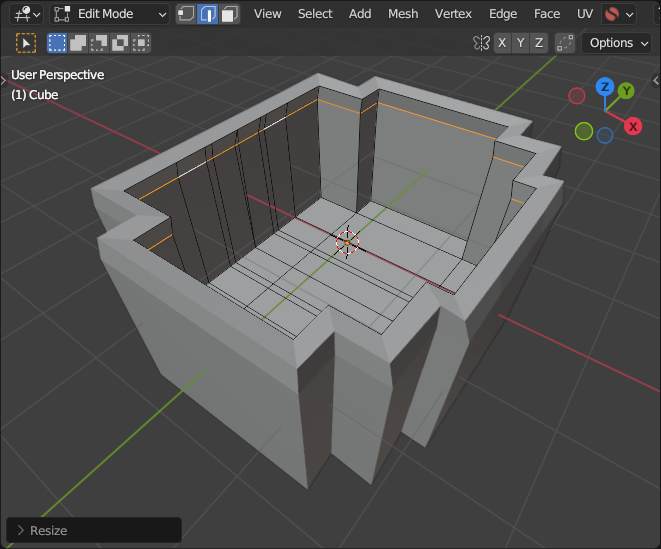Viewport: 661px width, 549px height.
Task: Open the Mesh menu
Action: (x=403, y=14)
